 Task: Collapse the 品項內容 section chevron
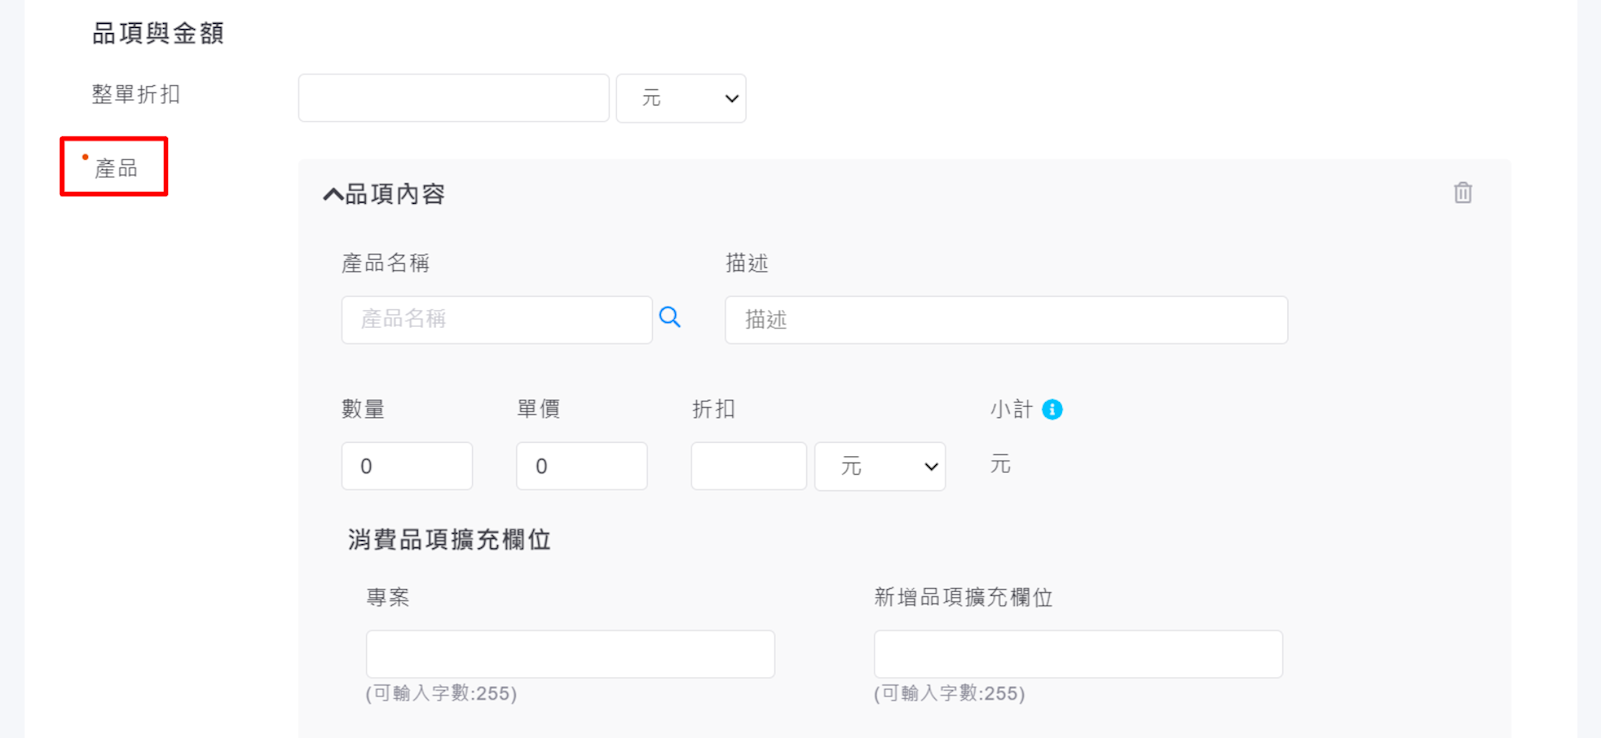(x=332, y=195)
